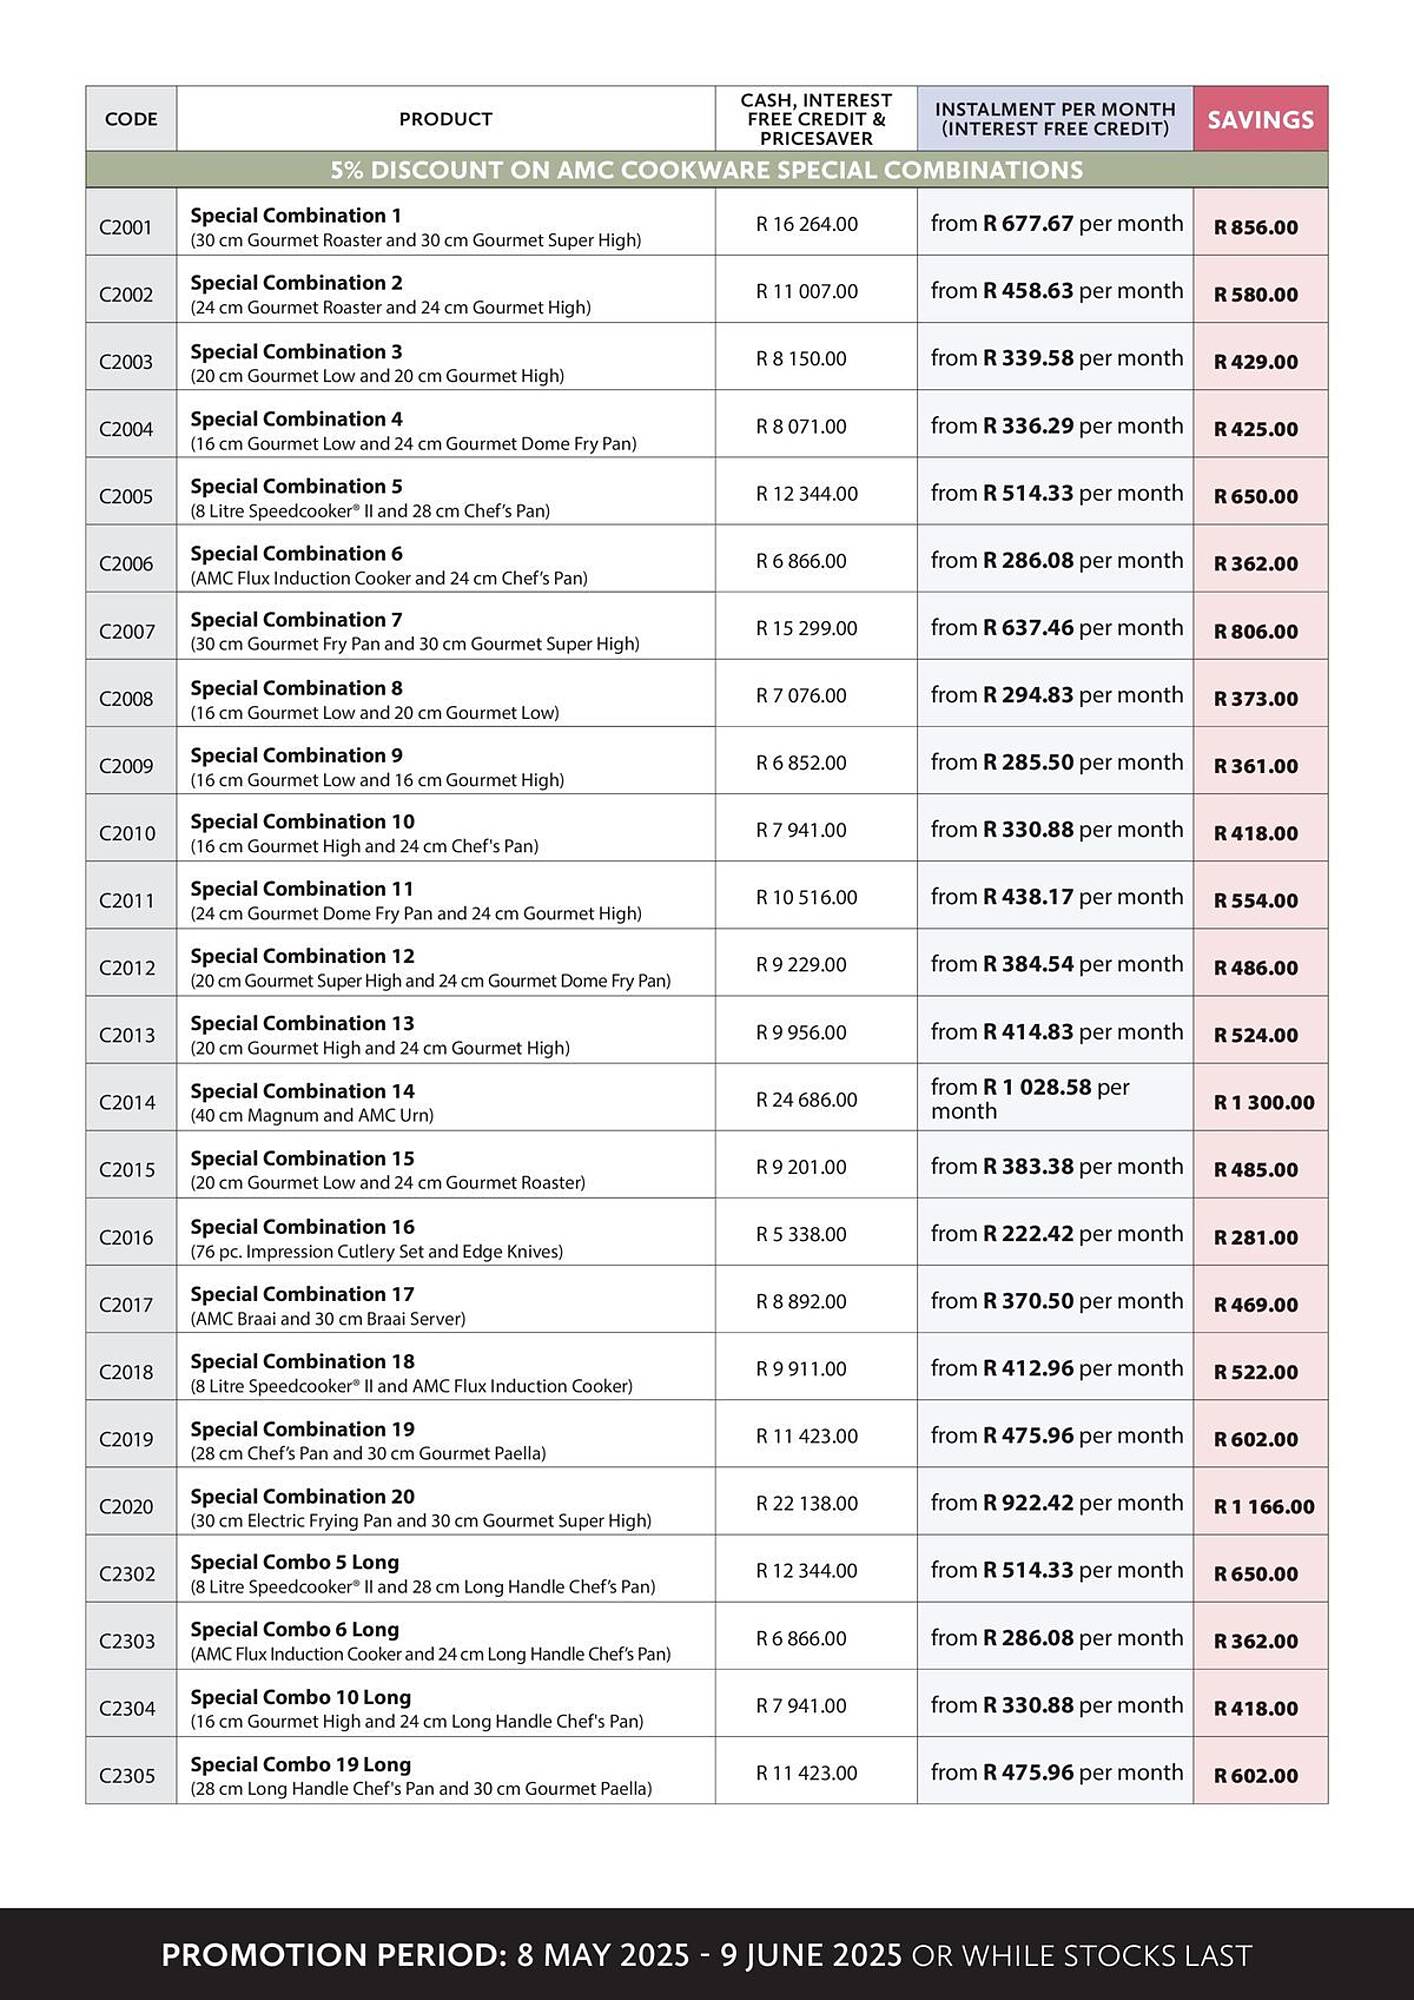Screen dimensions: 1414x2000
Task: Click the promotion period footer text
Action: pyautogui.click(x=707, y=1955)
